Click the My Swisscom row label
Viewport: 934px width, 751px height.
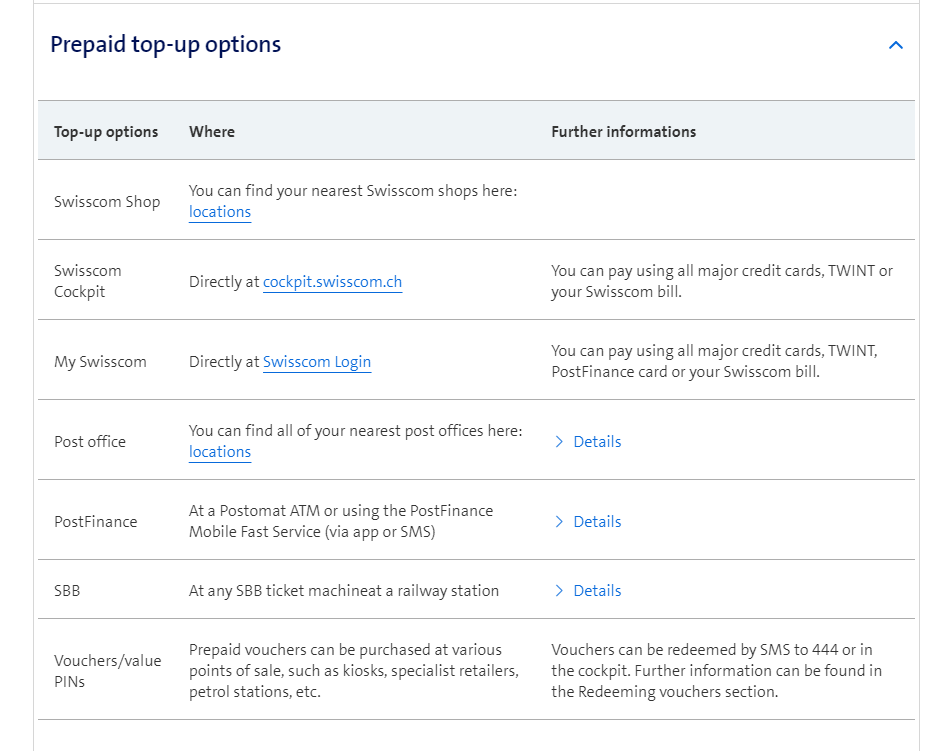click(100, 362)
